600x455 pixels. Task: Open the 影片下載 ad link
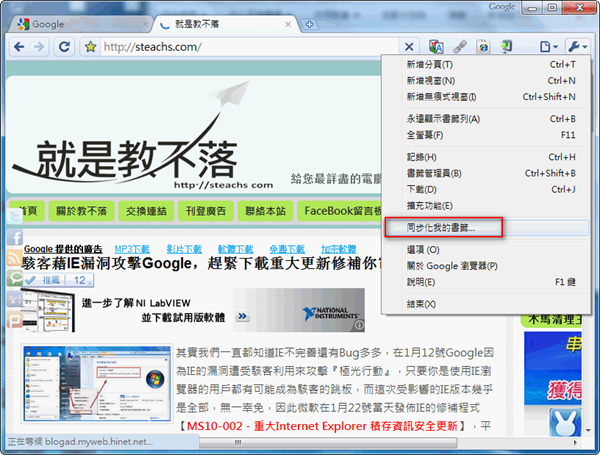184,250
